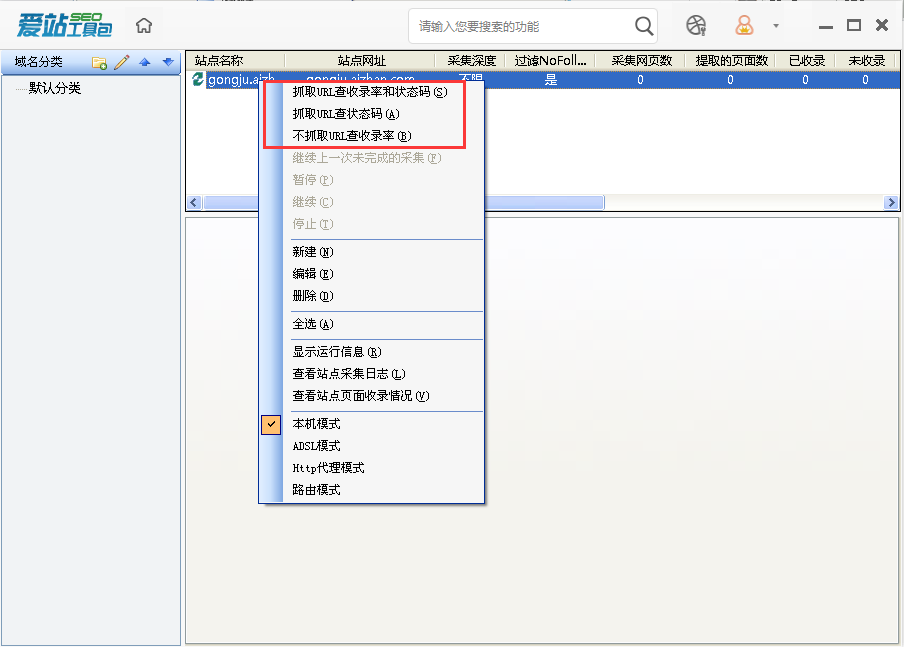Image resolution: width=904 pixels, height=647 pixels.
Task: Close the application window
Action: point(882,25)
